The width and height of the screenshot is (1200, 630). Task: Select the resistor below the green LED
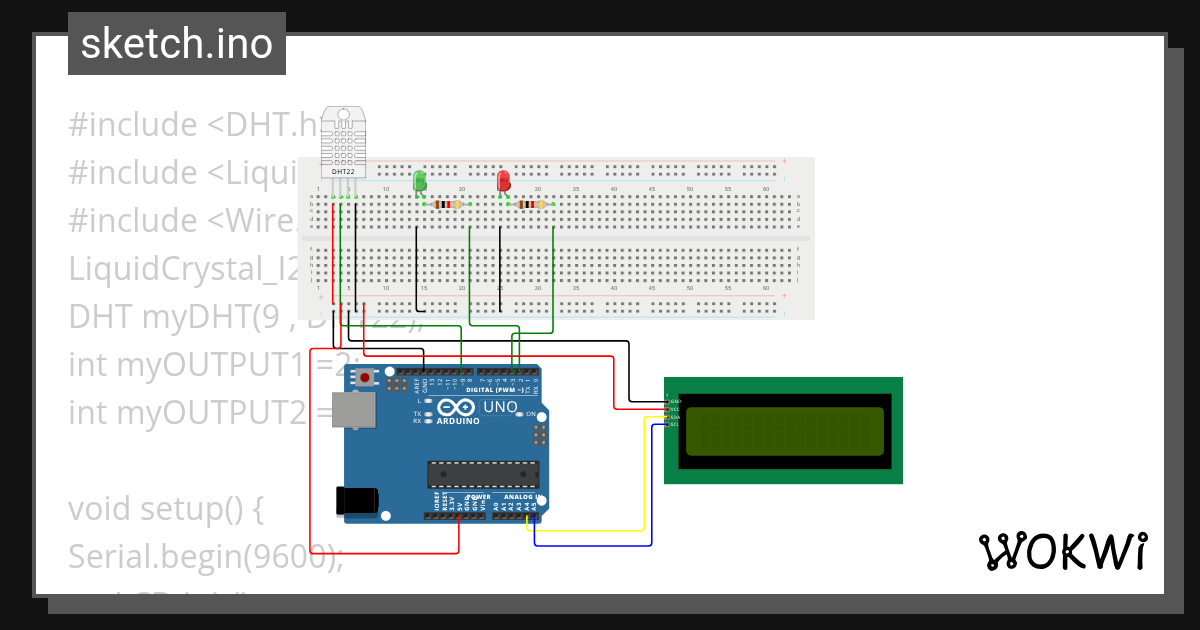click(447, 204)
